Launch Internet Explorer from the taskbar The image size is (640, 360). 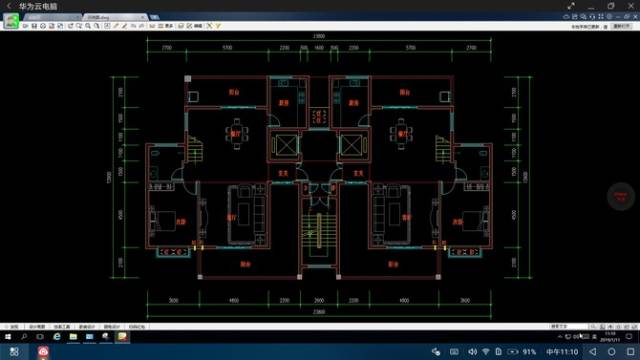(57, 337)
